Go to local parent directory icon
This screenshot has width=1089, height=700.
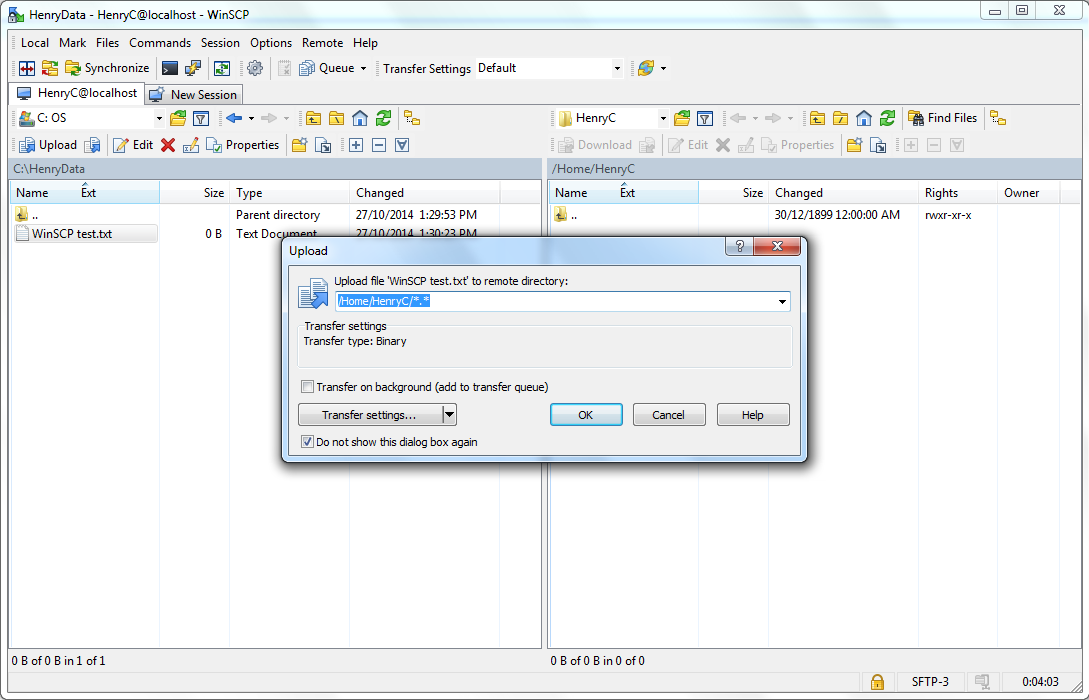click(x=313, y=119)
